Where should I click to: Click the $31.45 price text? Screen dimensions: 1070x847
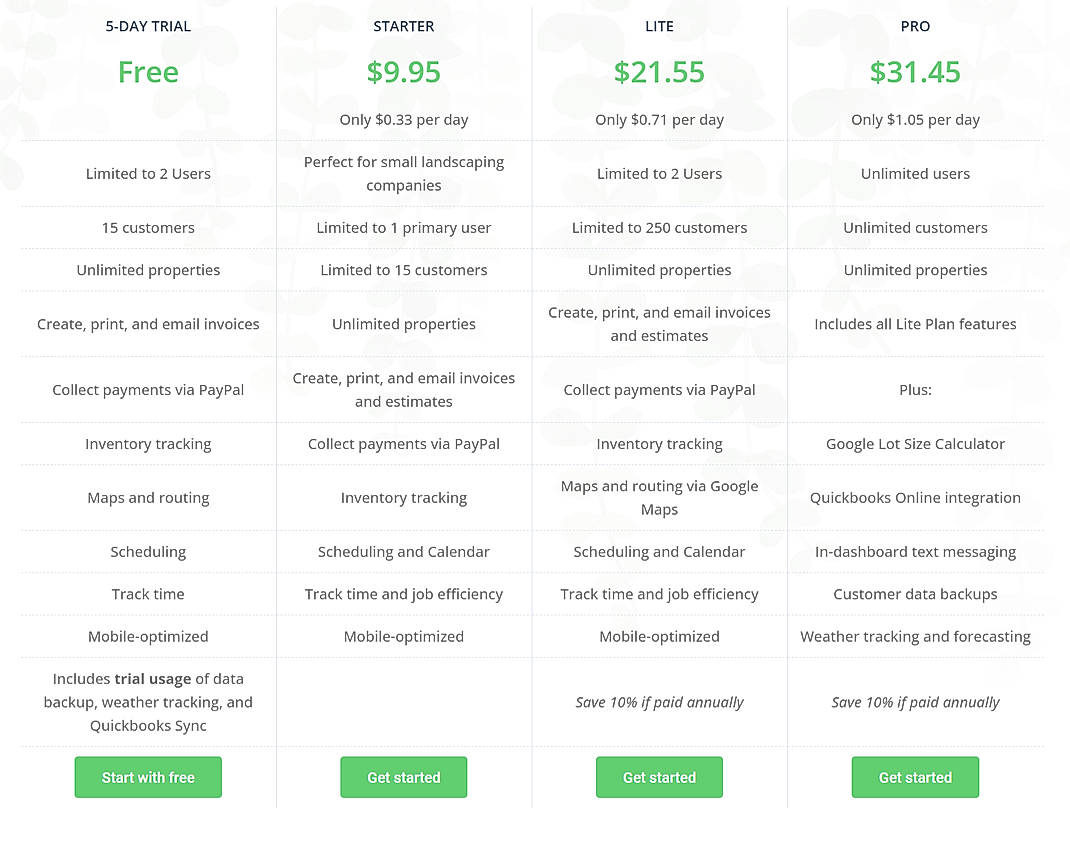(x=915, y=71)
